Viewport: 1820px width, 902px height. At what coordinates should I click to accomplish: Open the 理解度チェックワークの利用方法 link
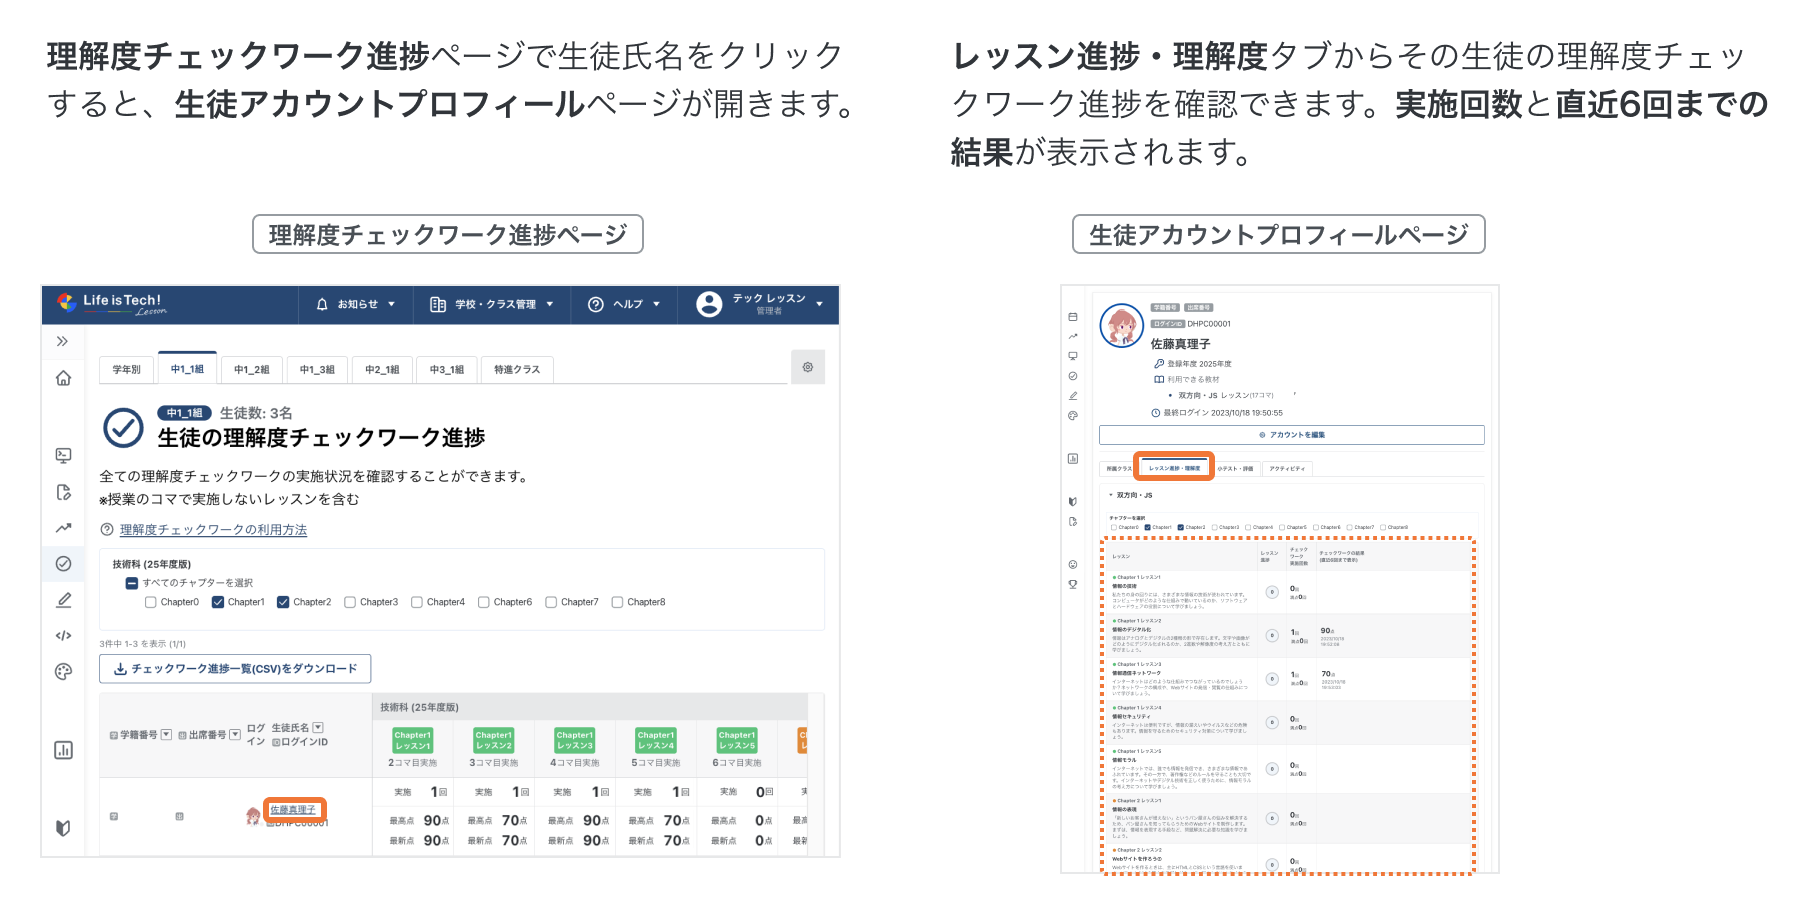click(213, 530)
